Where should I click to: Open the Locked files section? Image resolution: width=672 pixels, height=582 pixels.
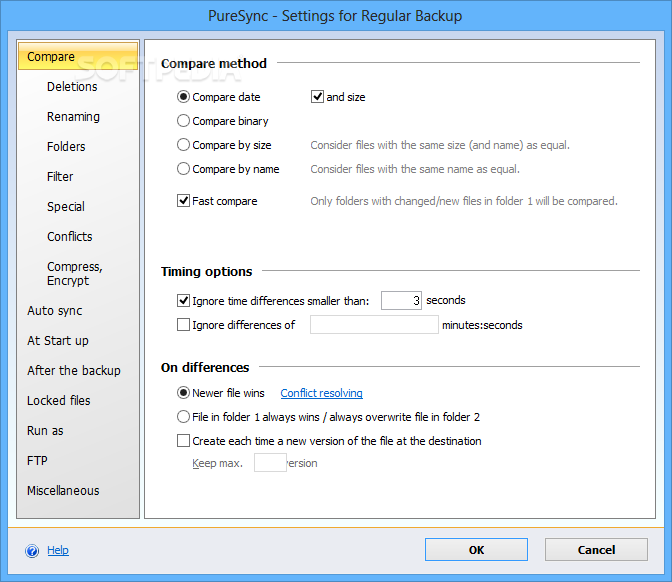pos(59,400)
